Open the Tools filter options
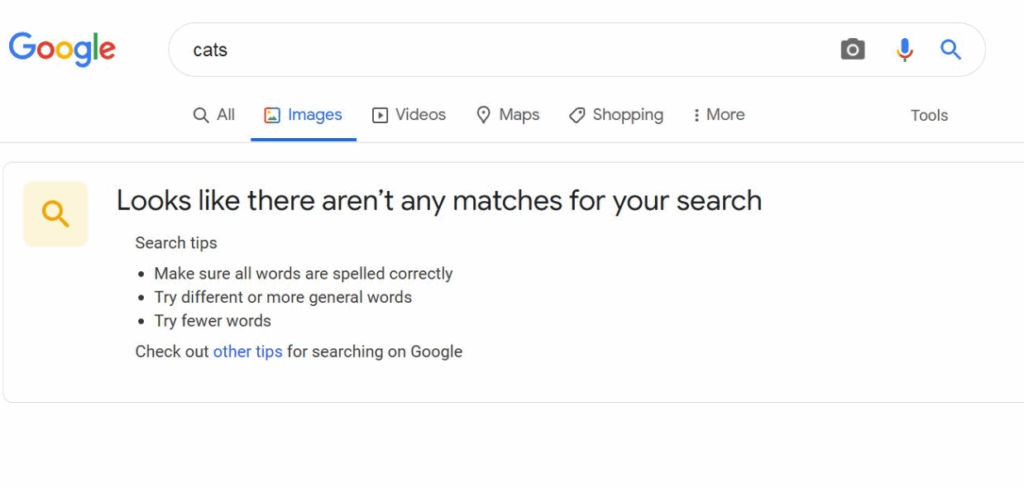 929,115
